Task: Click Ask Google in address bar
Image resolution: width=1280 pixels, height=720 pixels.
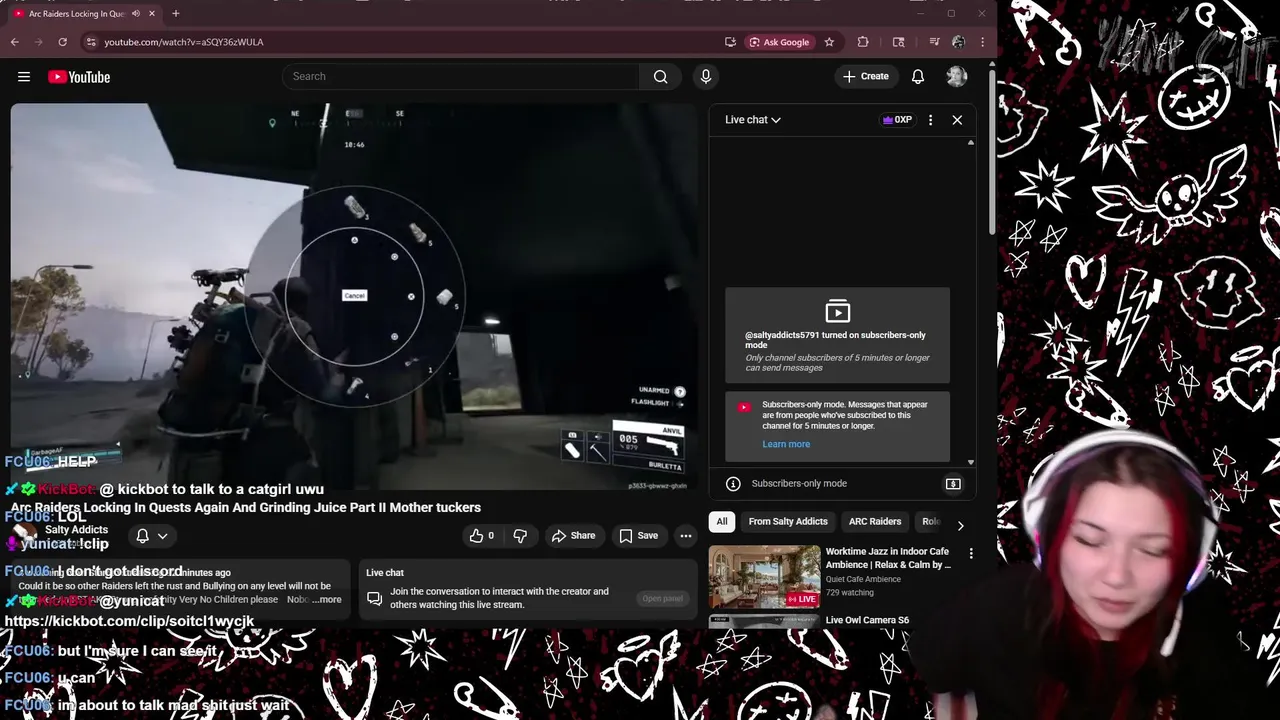Action: 779,42
